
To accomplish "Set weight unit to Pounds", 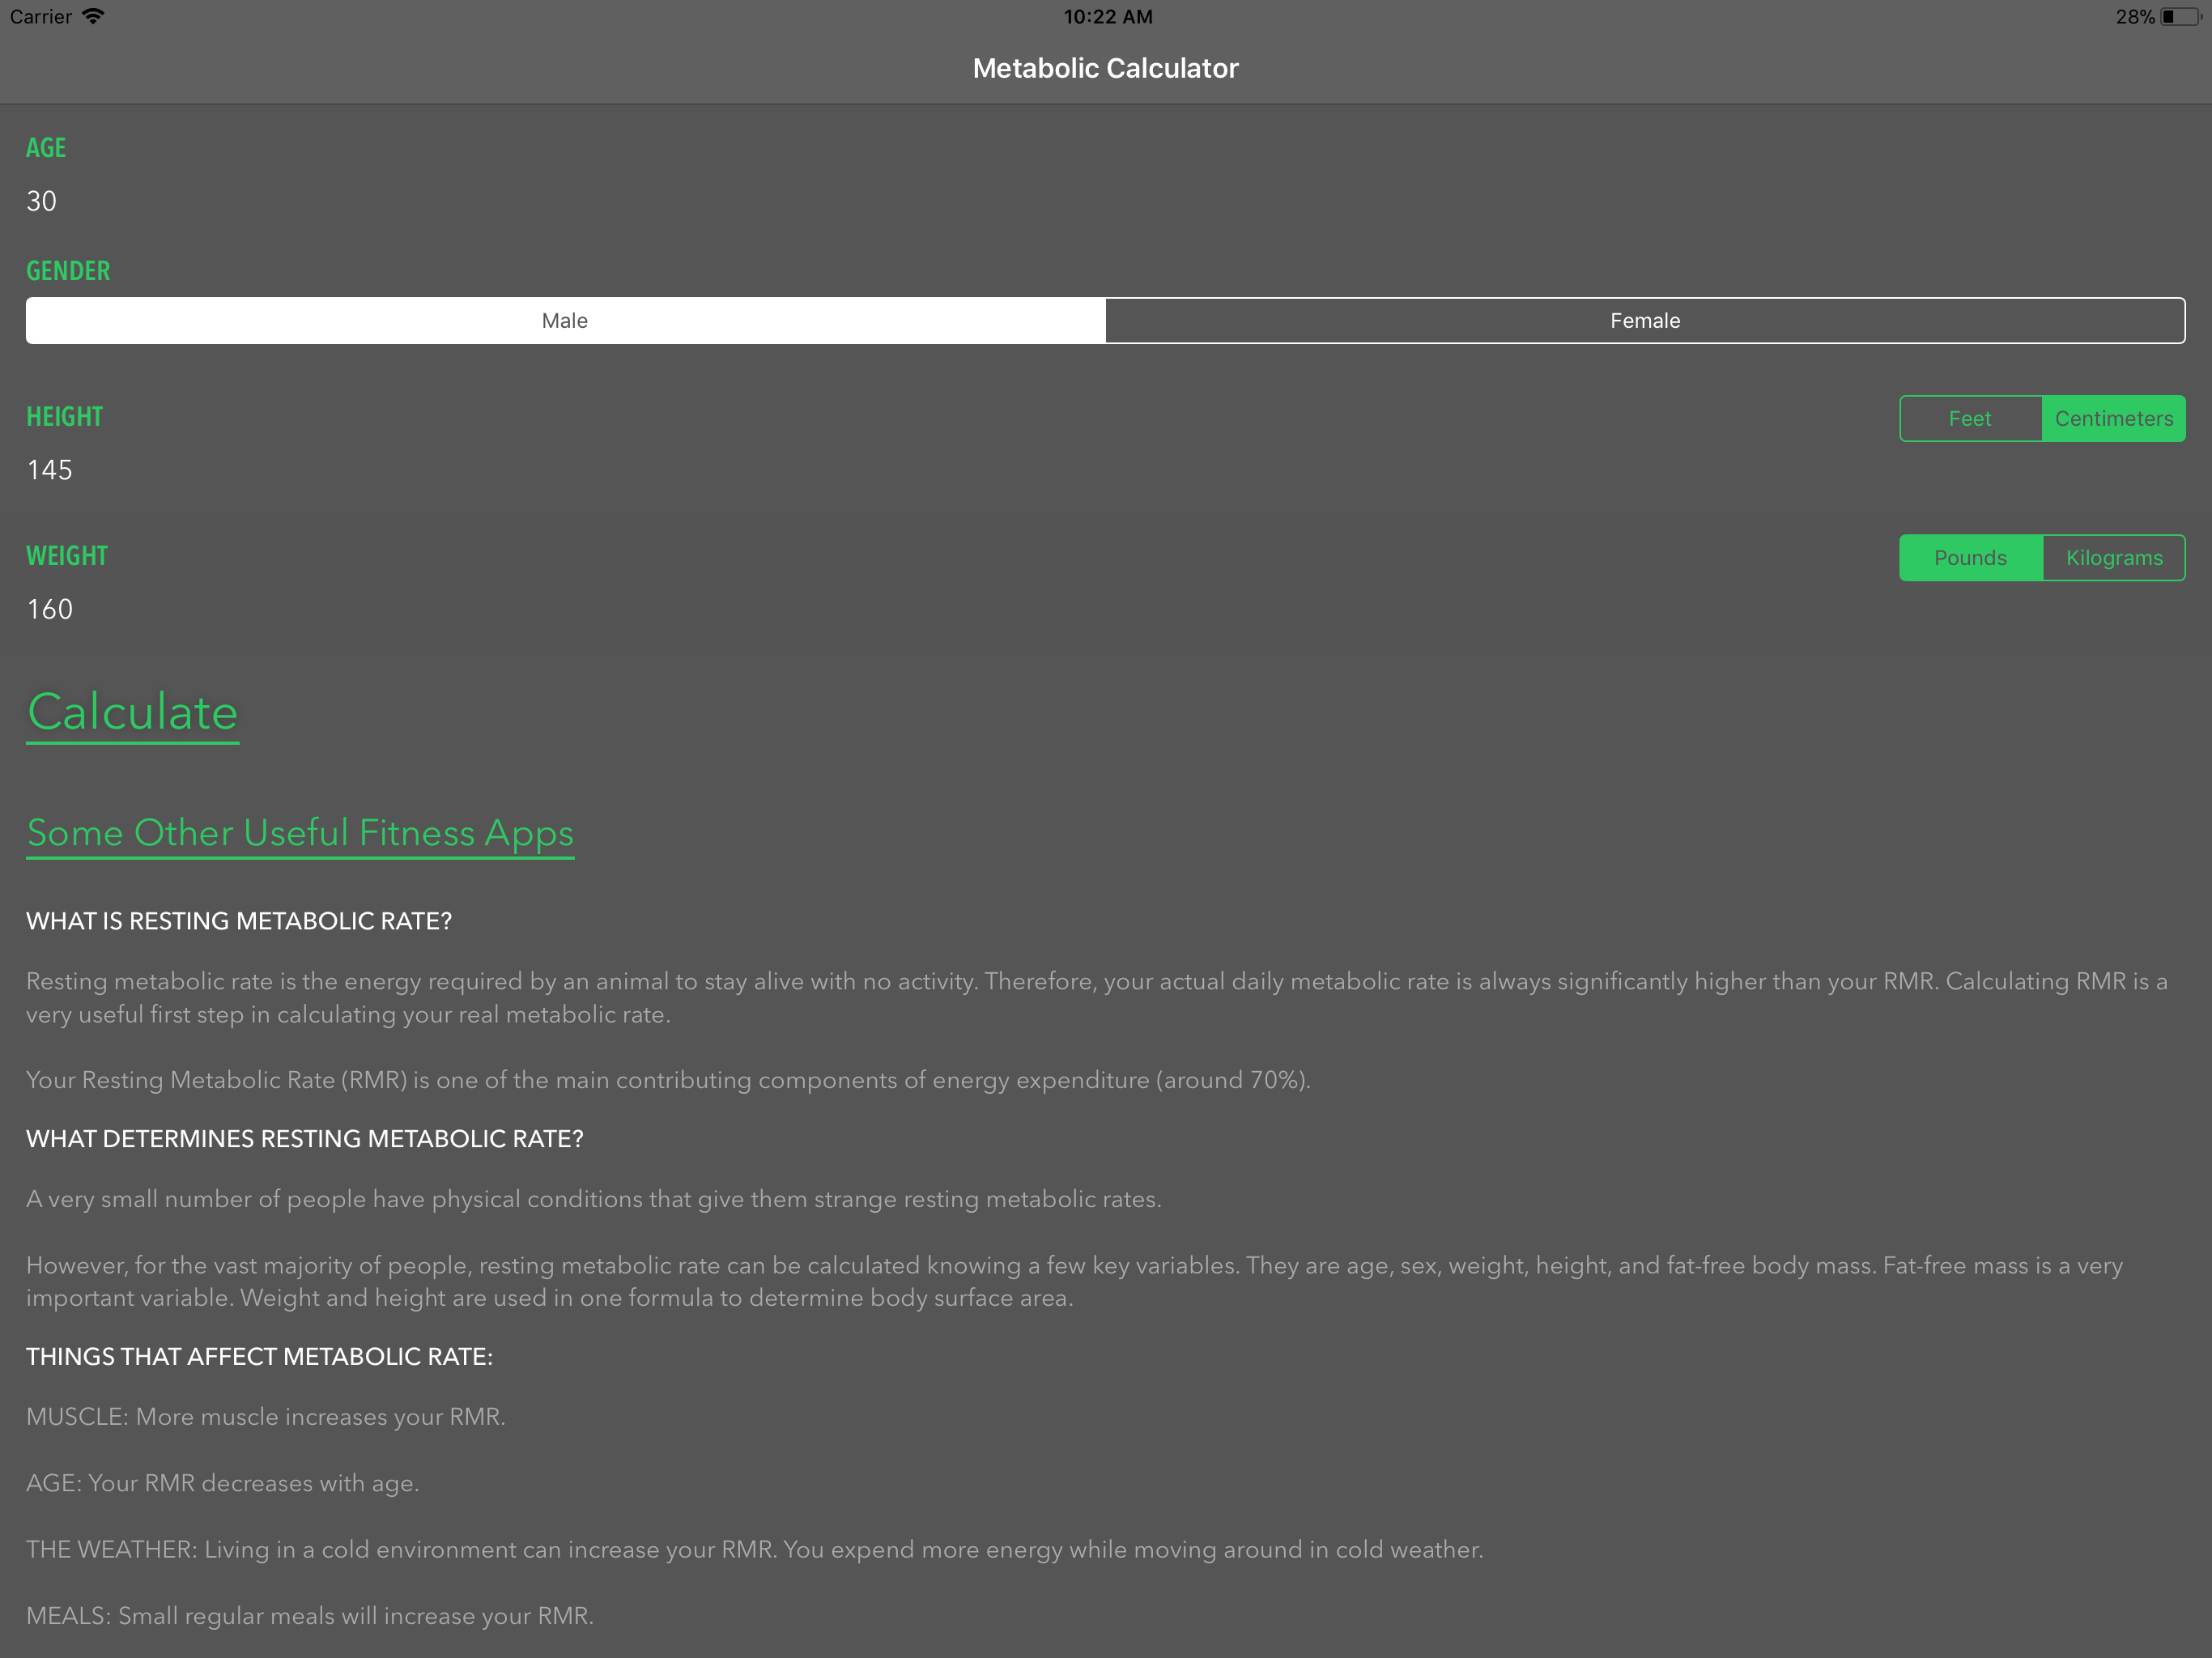I will coord(1970,557).
